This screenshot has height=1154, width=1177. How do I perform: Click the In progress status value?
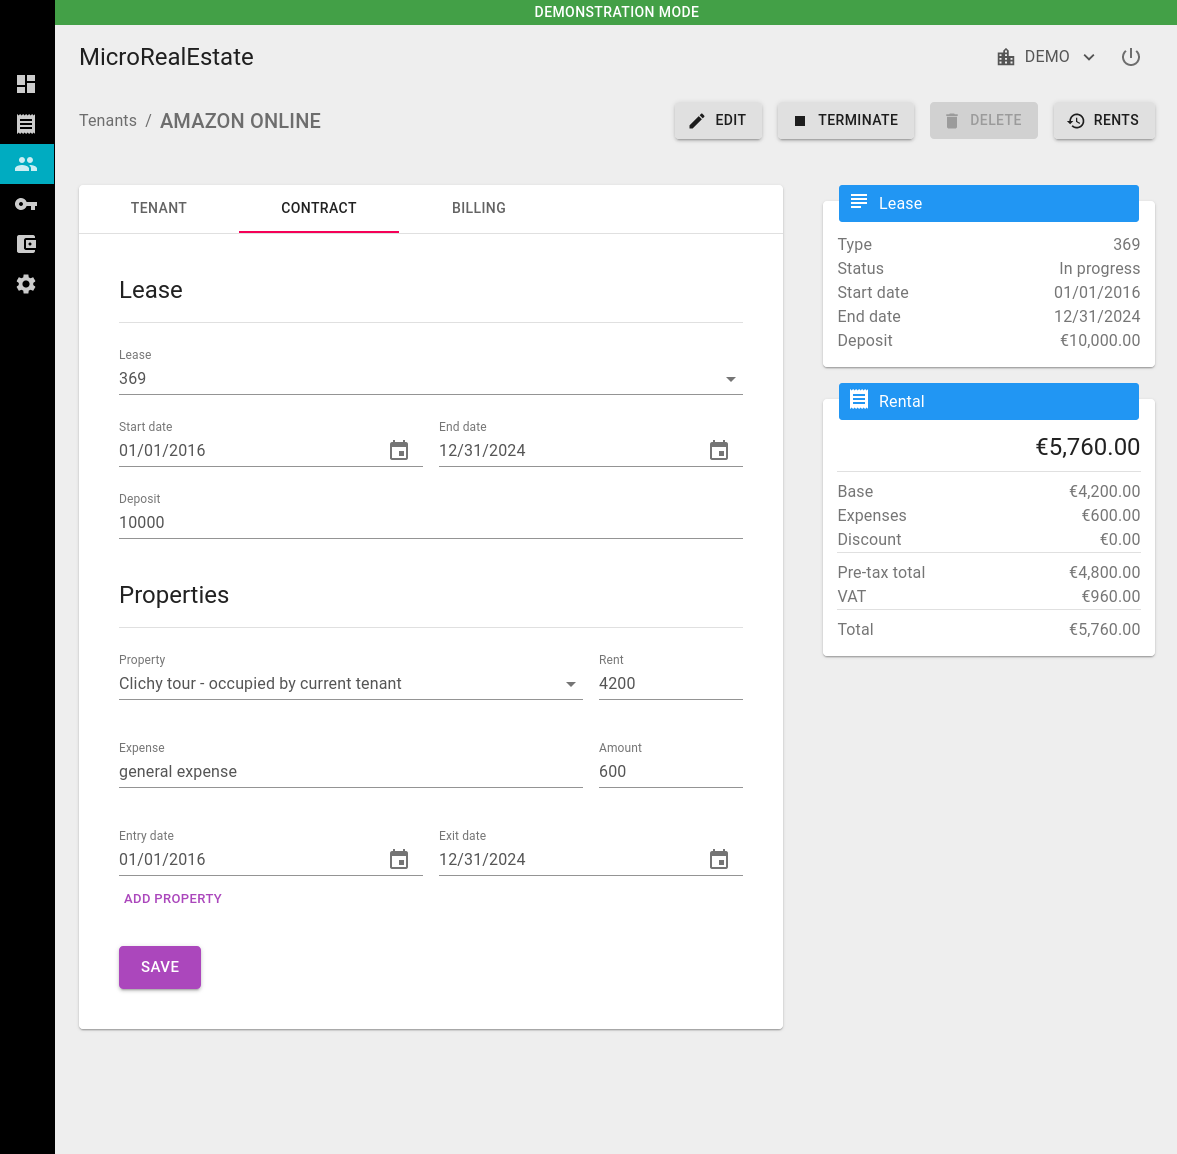tap(1099, 269)
